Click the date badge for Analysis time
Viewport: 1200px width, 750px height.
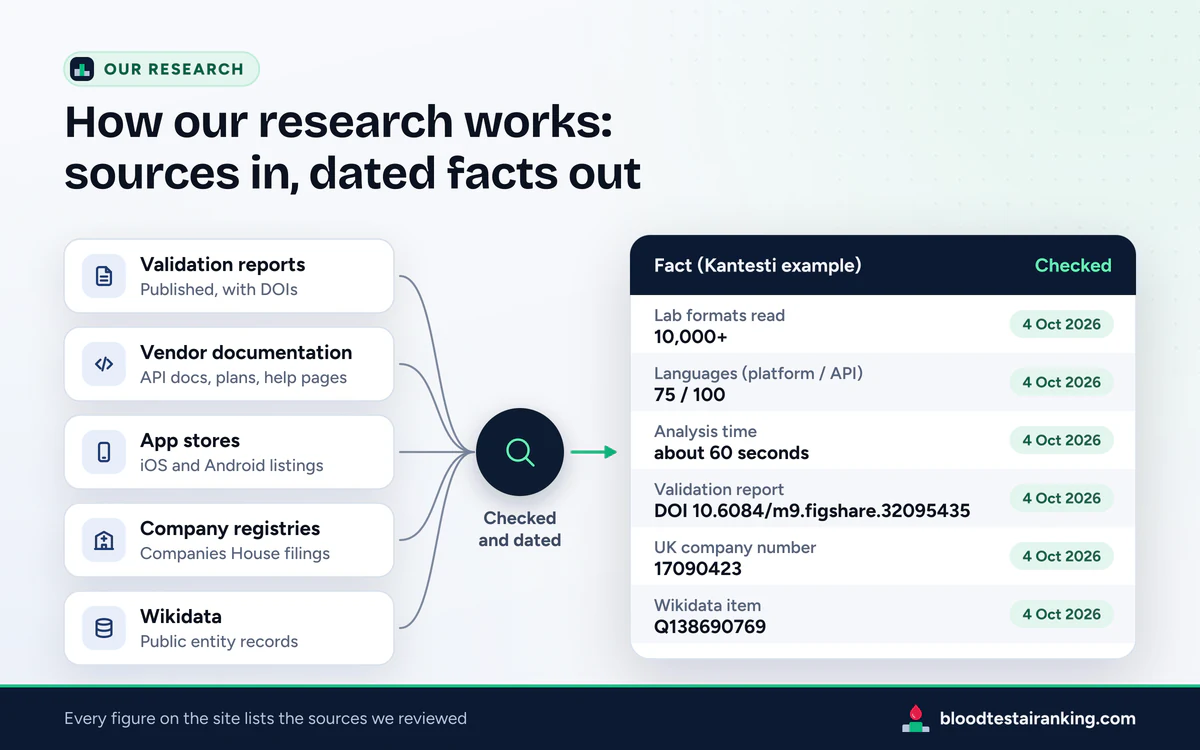pos(1061,440)
